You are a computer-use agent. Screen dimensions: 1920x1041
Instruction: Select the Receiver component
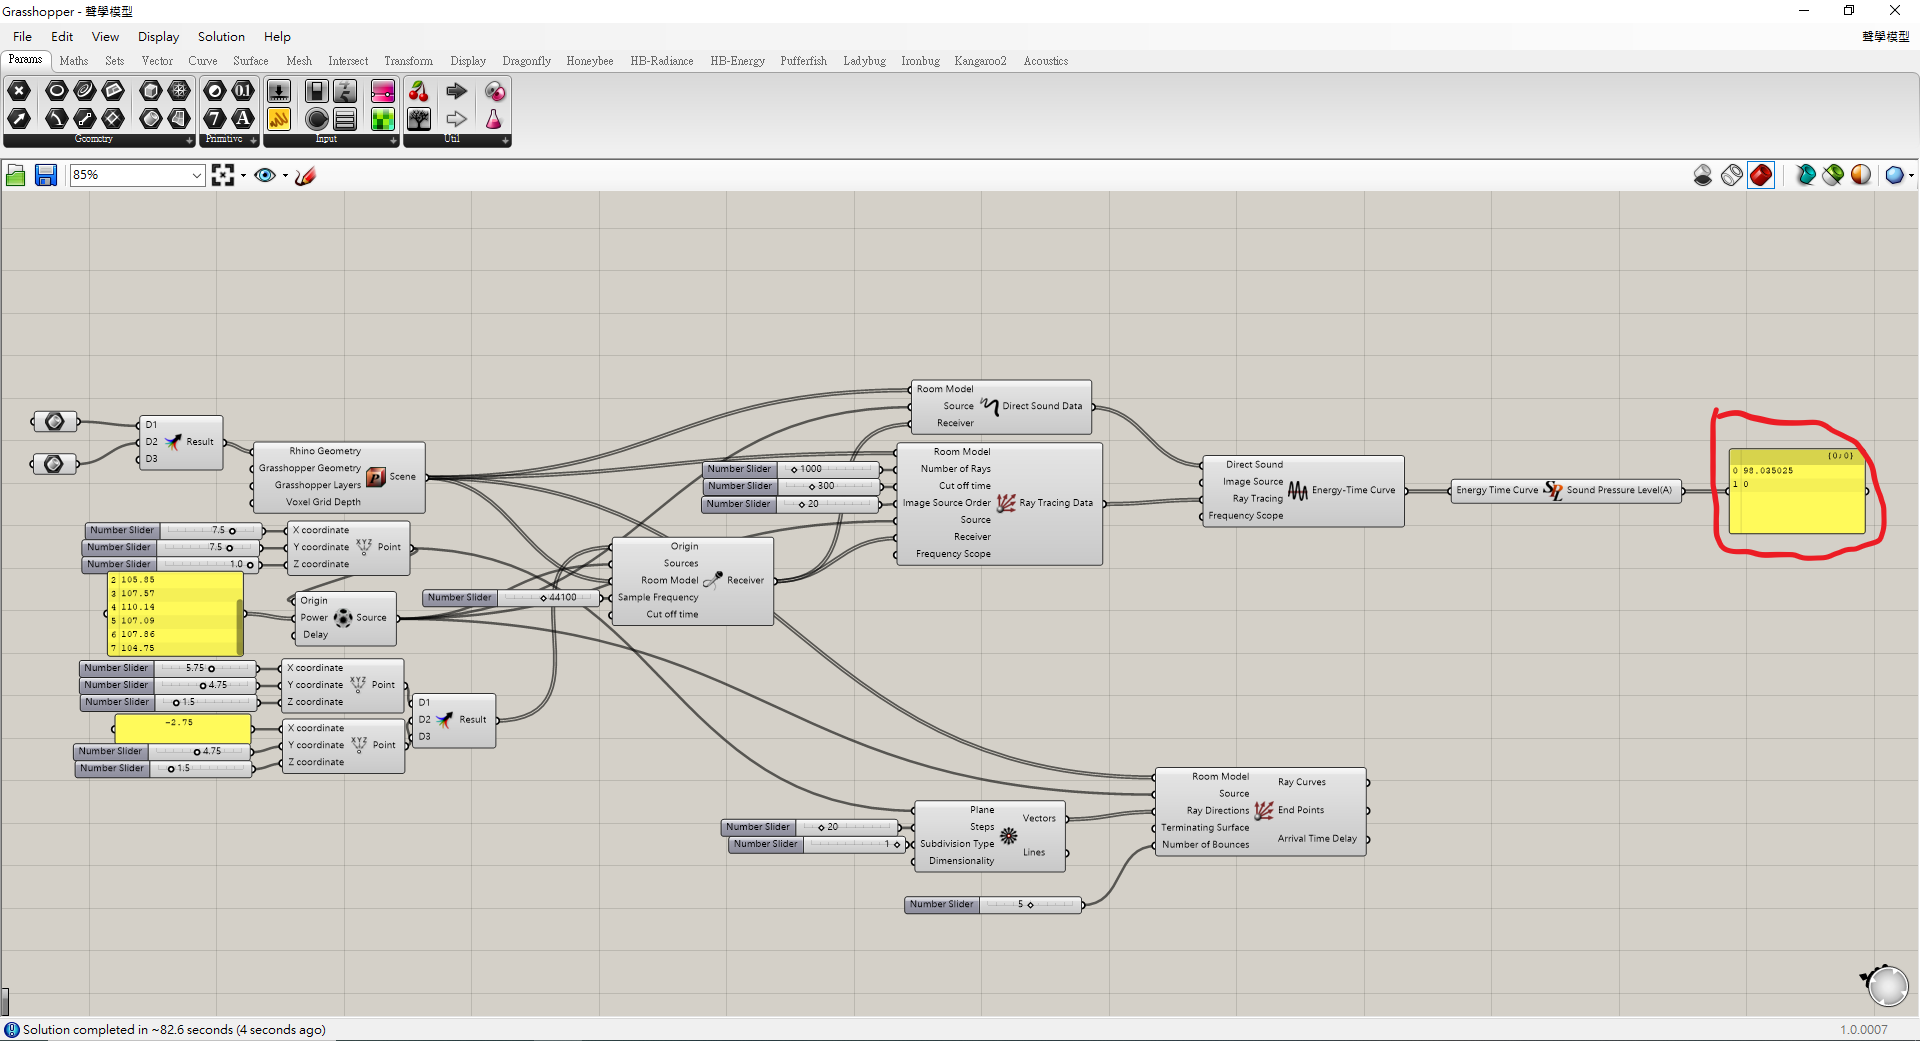(x=693, y=581)
